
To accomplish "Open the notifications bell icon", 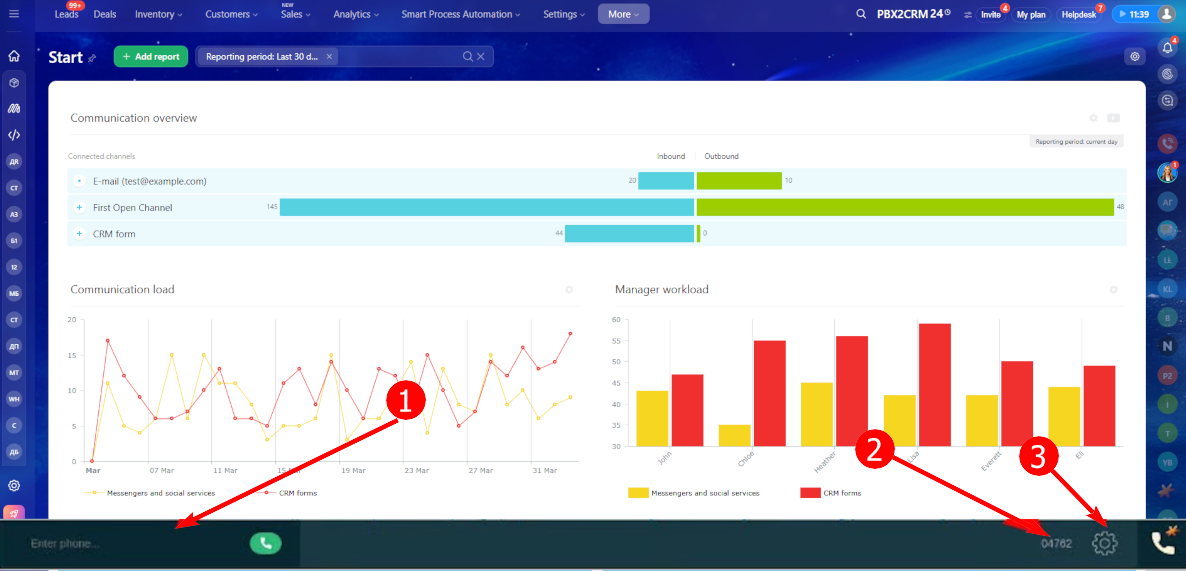I will [x=1168, y=48].
